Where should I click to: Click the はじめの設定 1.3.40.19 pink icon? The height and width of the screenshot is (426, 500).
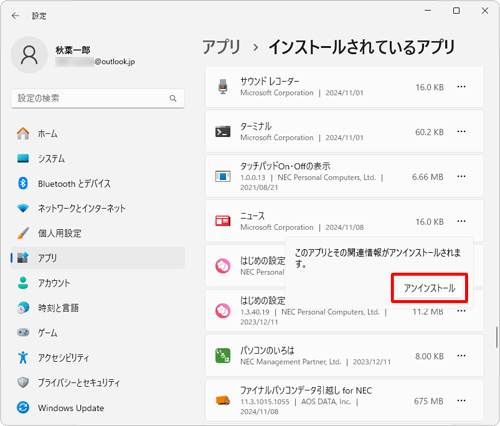click(223, 311)
